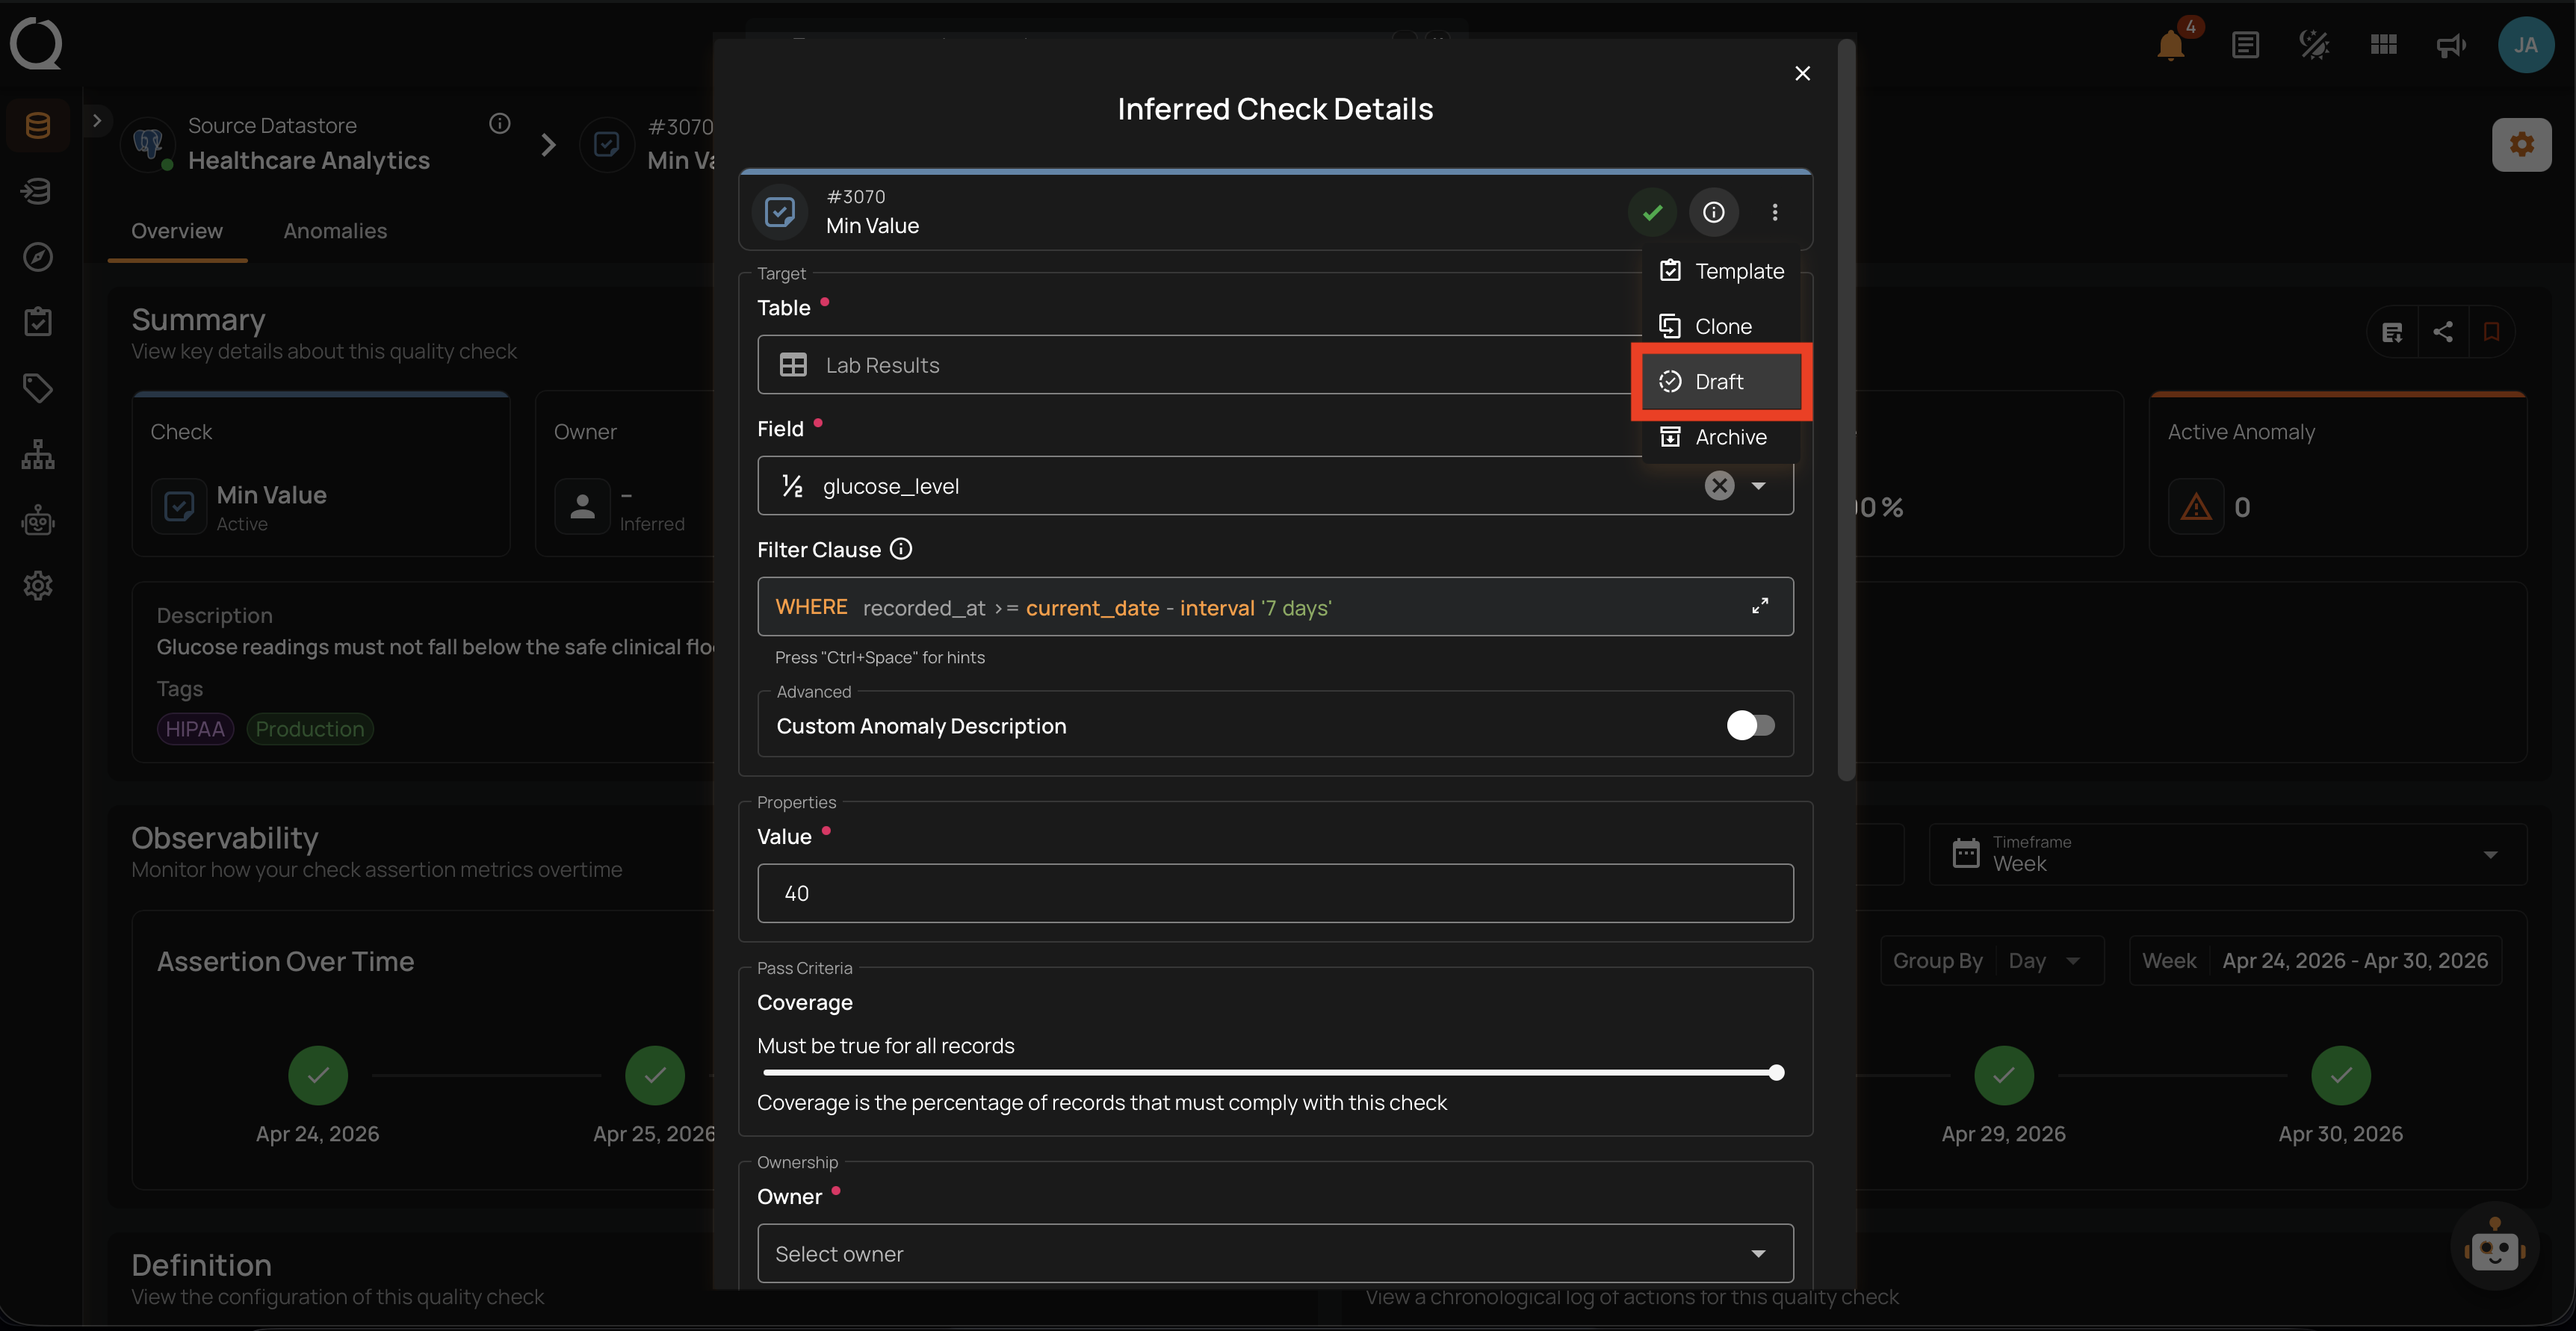
Task: Open the Week date range Apr 24 - Apr 30 picker
Action: (x=2314, y=961)
